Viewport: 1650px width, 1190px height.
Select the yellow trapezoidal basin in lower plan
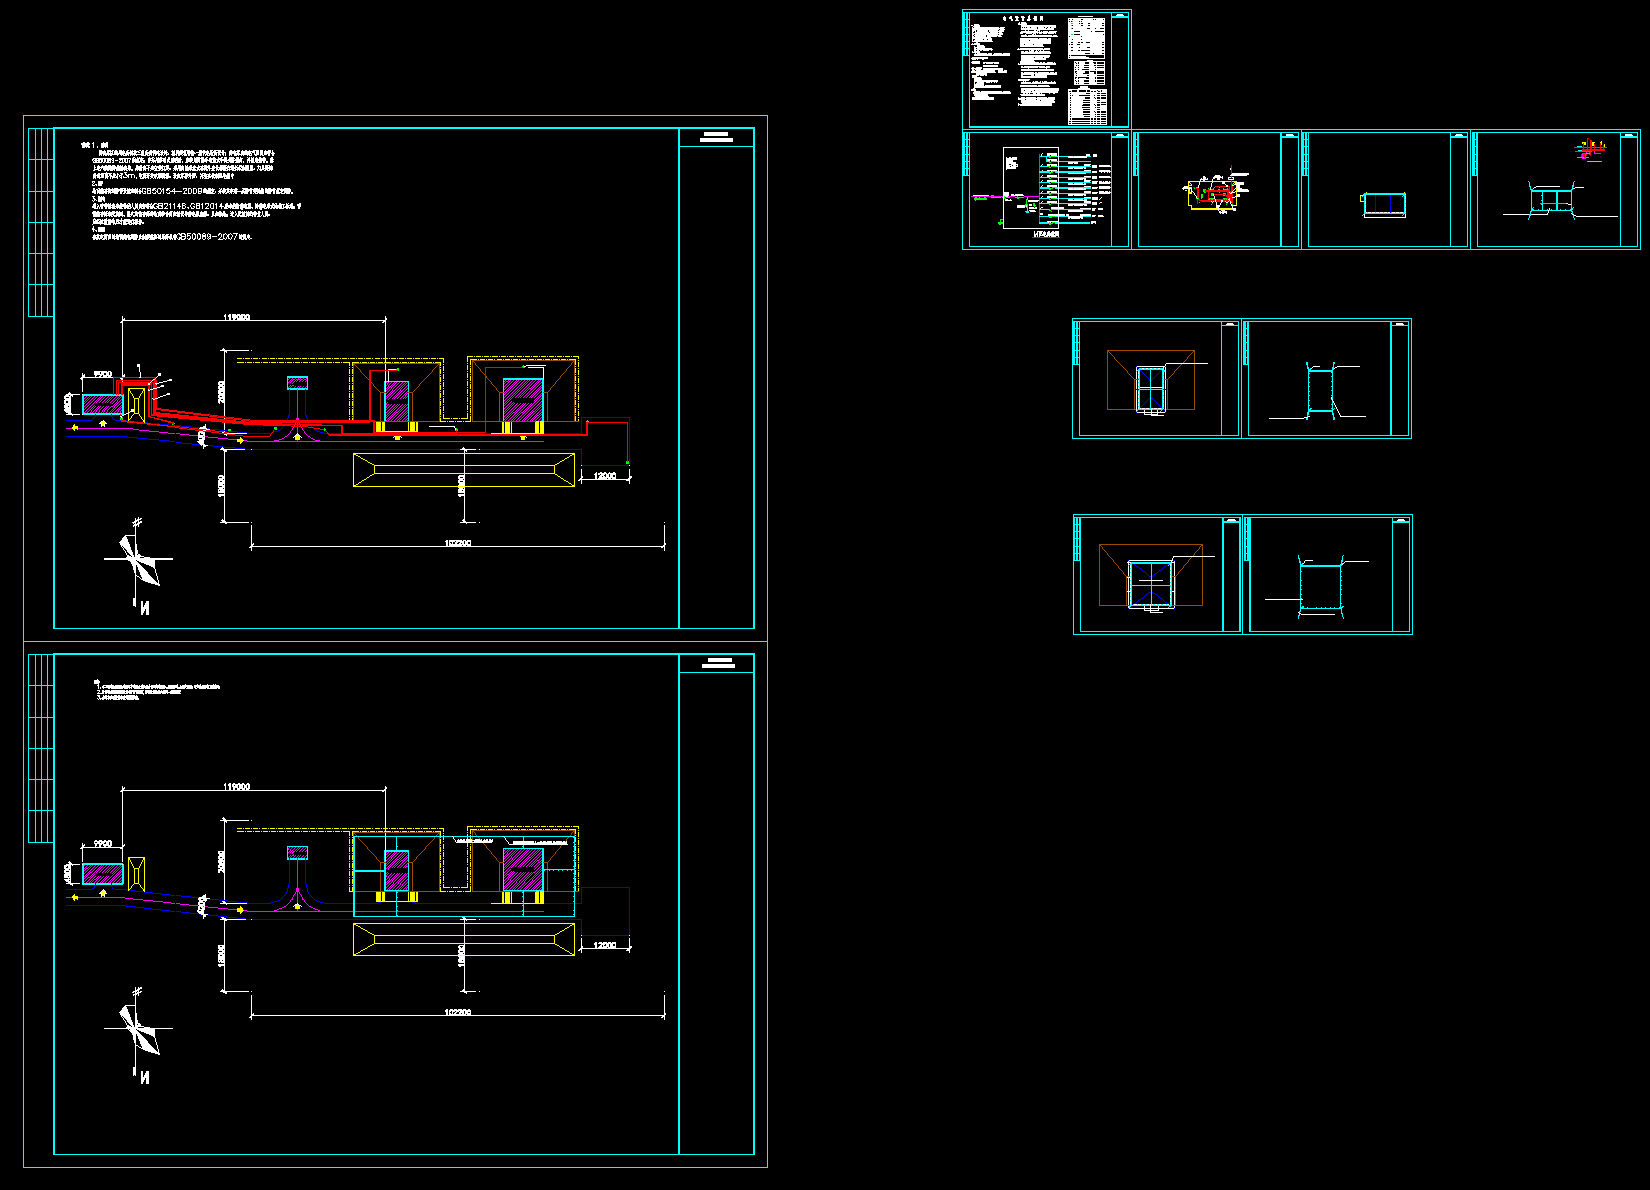pos(464,939)
